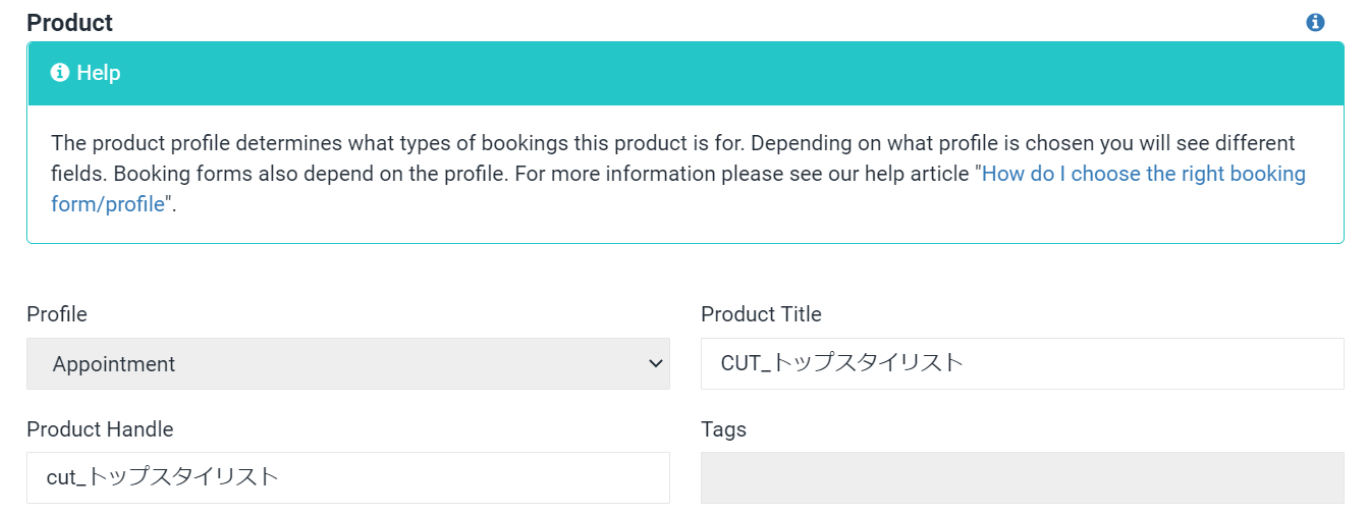Click the "Product Title" field label
The height and width of the screenshot is (523, 1369).
[761, 314]
